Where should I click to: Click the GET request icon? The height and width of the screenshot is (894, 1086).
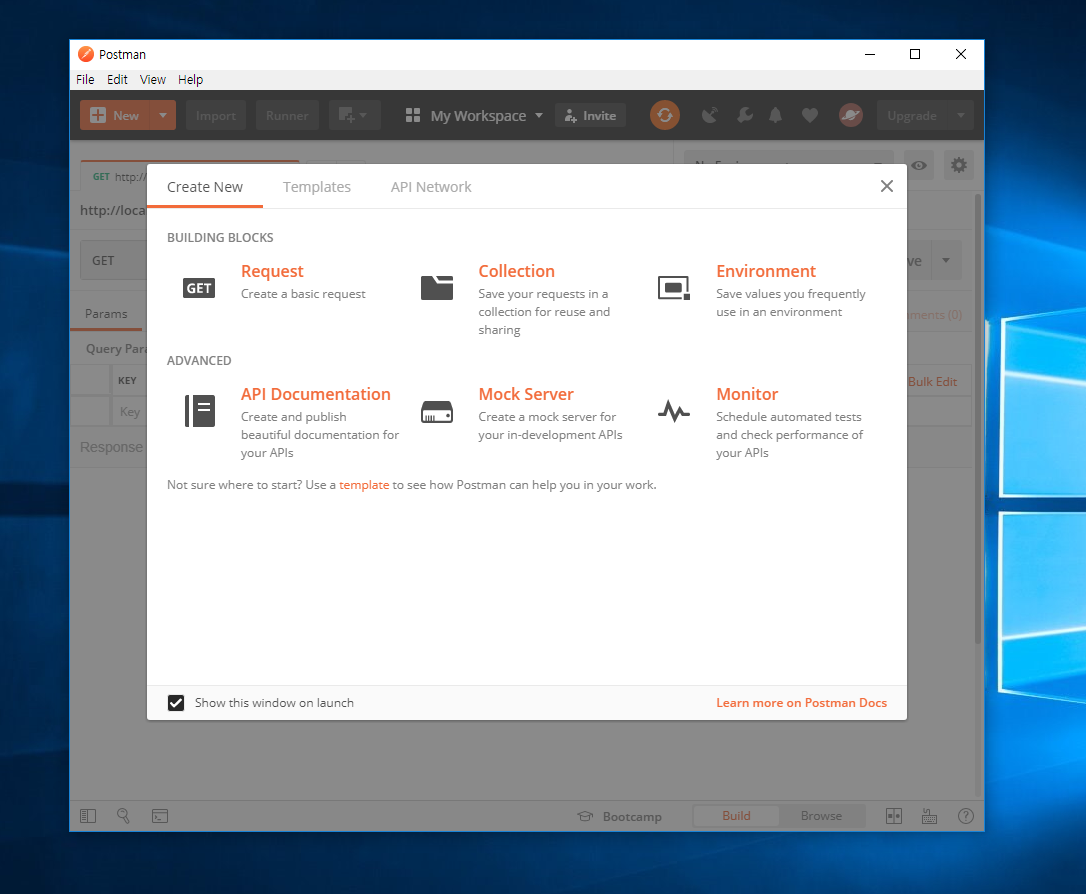[x=199, y=288]
